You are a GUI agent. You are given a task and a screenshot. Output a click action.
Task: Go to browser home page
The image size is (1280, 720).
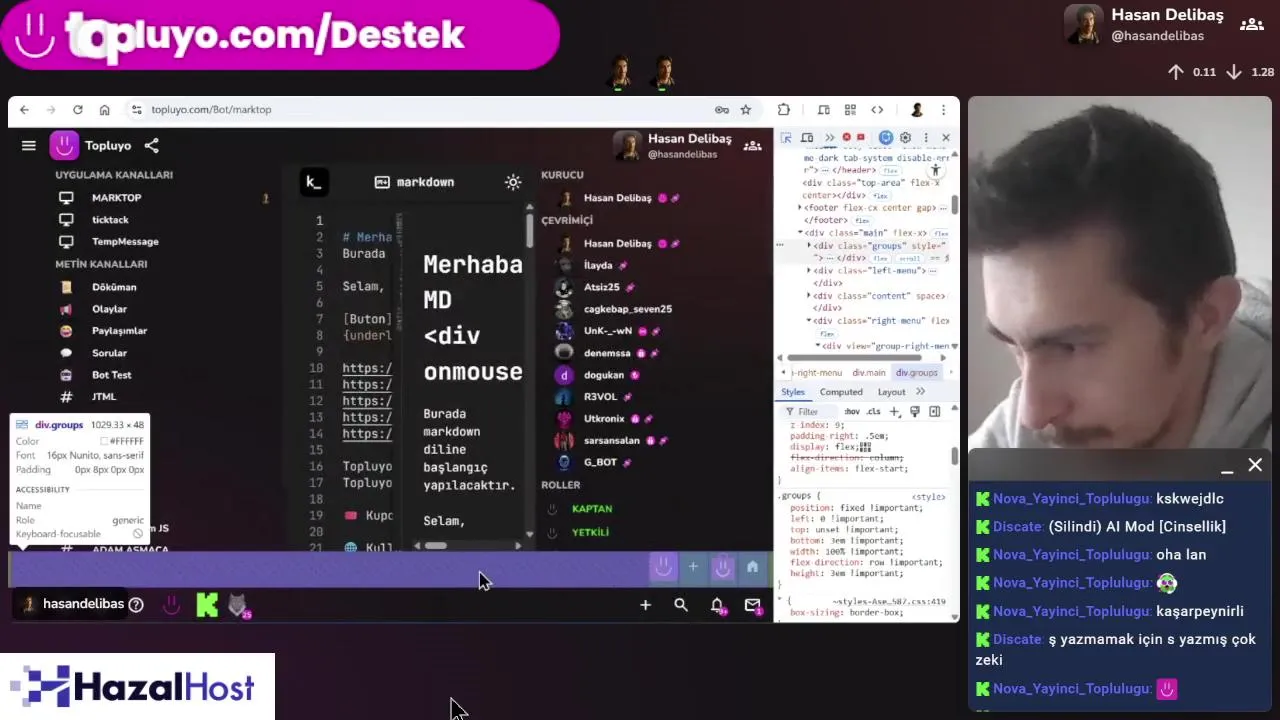[104, 110]
